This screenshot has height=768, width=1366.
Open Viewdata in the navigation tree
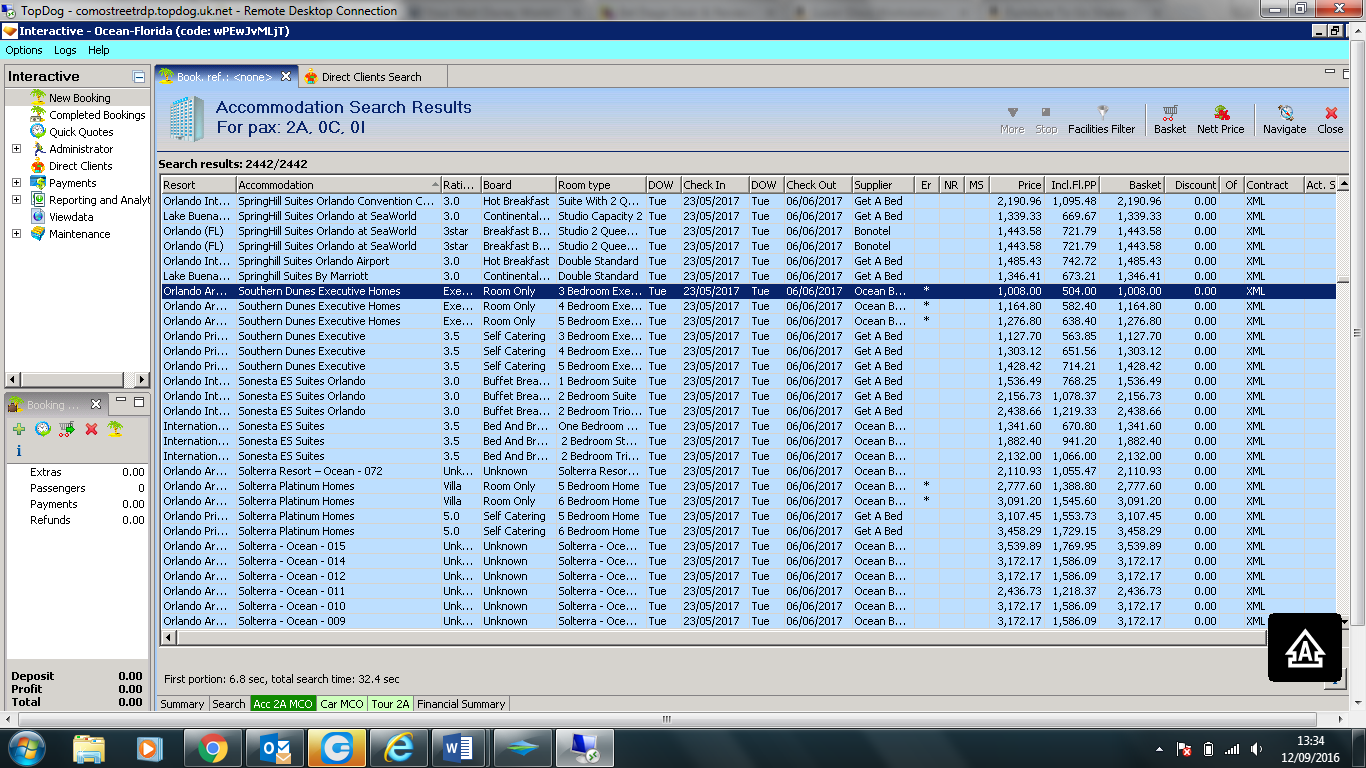tap(71, 217)
